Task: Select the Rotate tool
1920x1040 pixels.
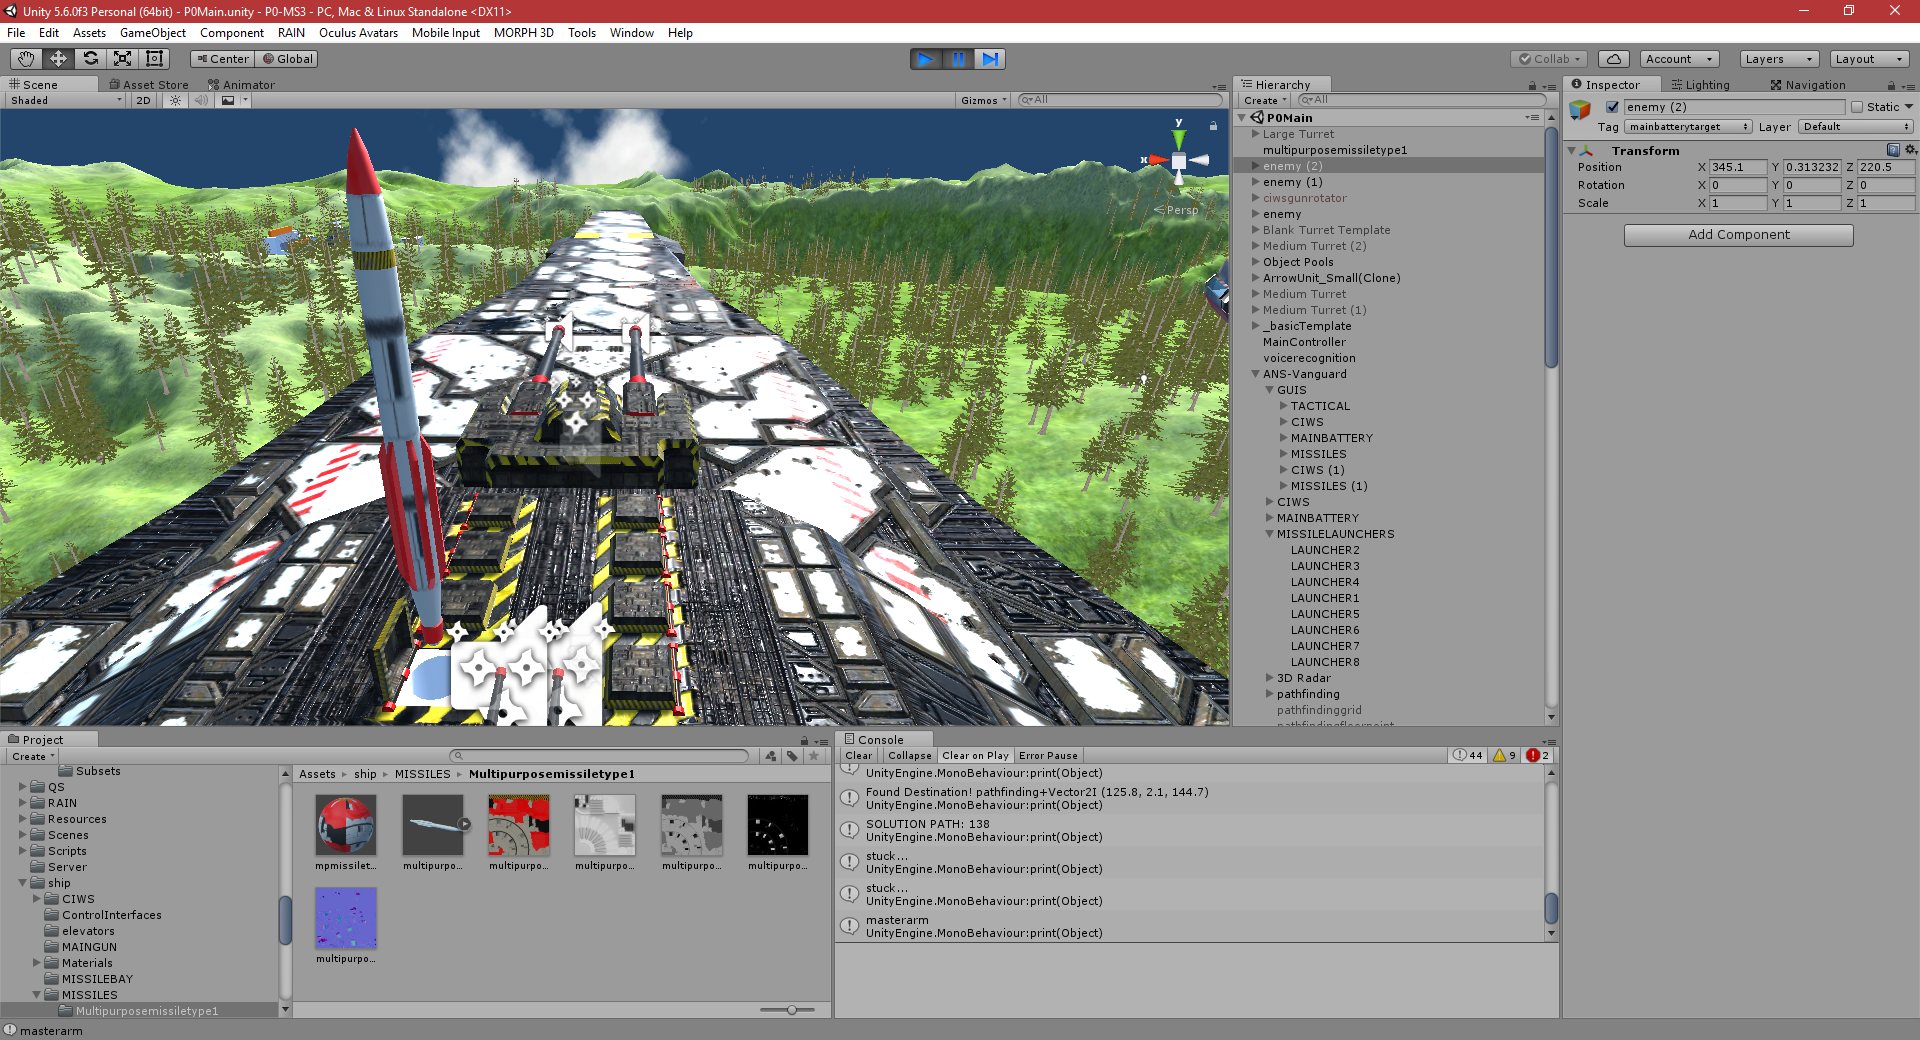Action: 90,59
